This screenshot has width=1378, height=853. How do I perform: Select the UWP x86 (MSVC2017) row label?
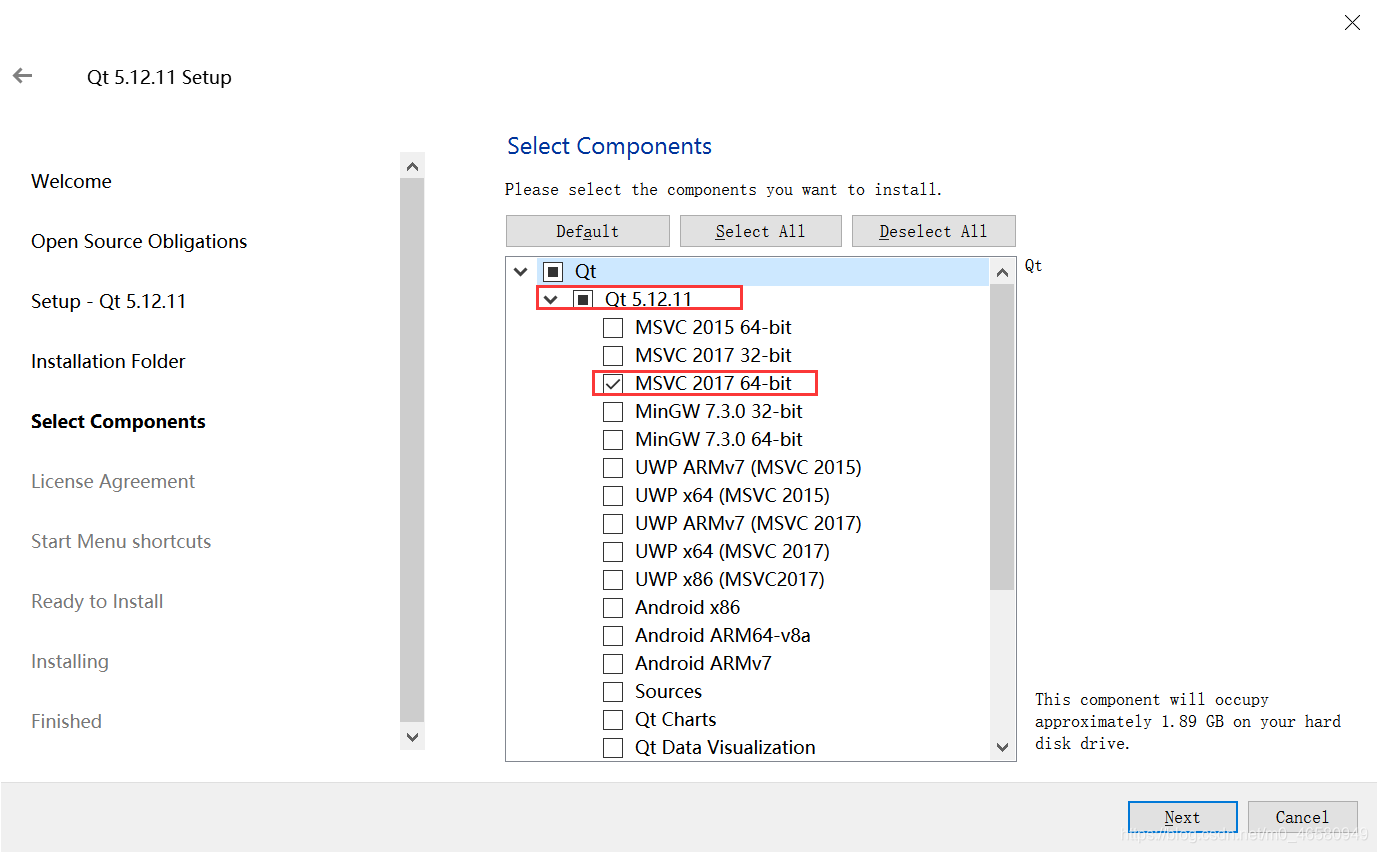pos(729,579)
